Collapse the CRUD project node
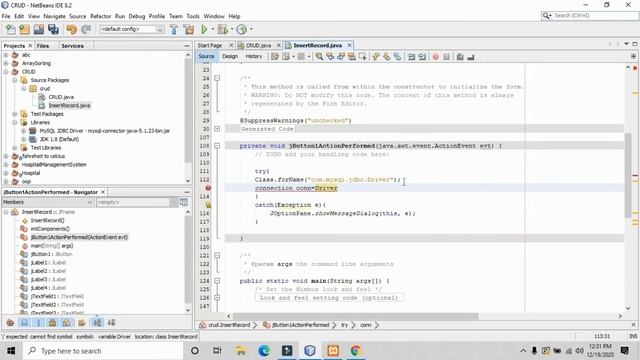 6,72
